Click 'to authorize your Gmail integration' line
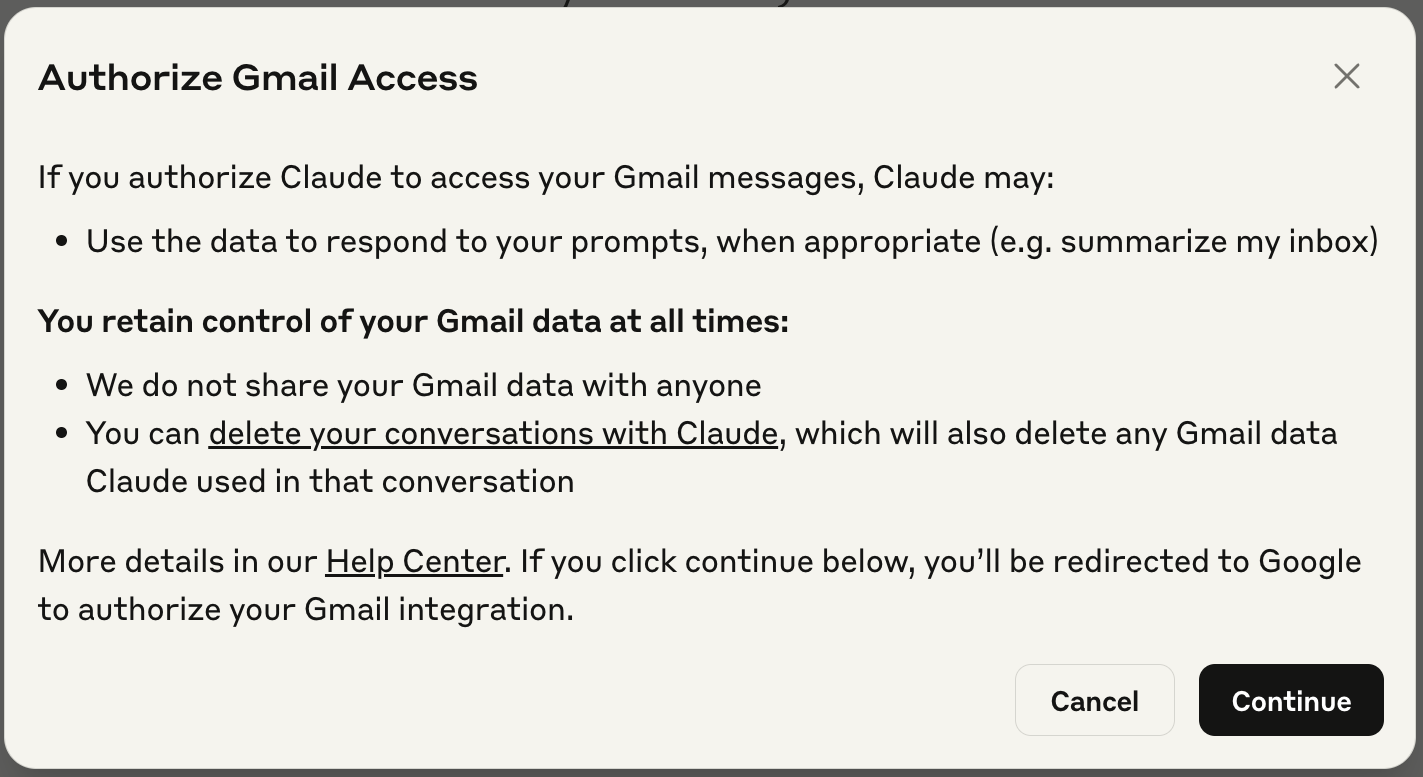 coord(306,610)
